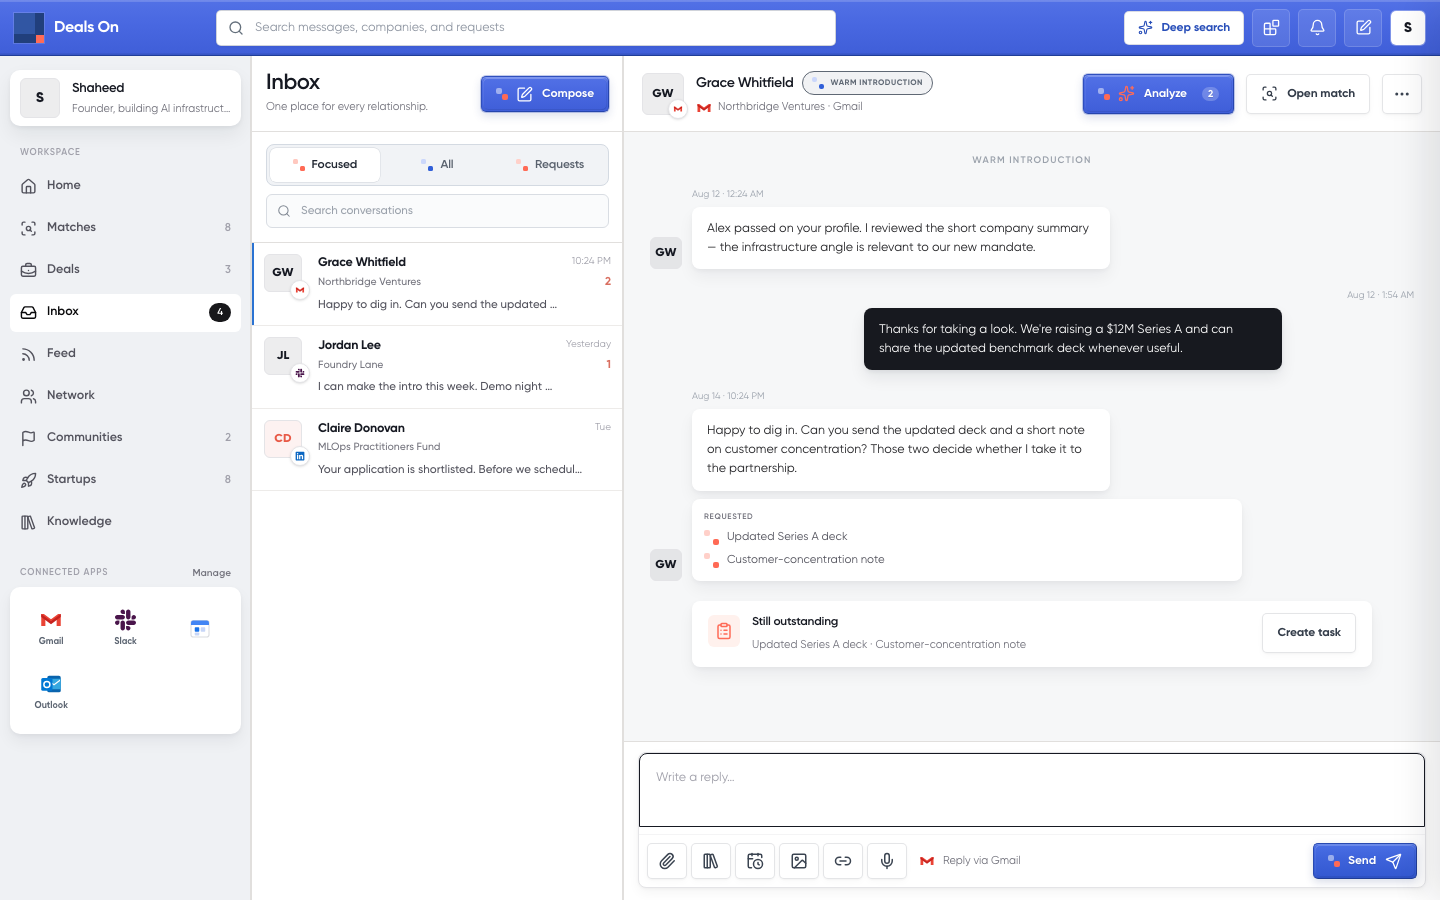Click the Create task button

pos(1309,633)
